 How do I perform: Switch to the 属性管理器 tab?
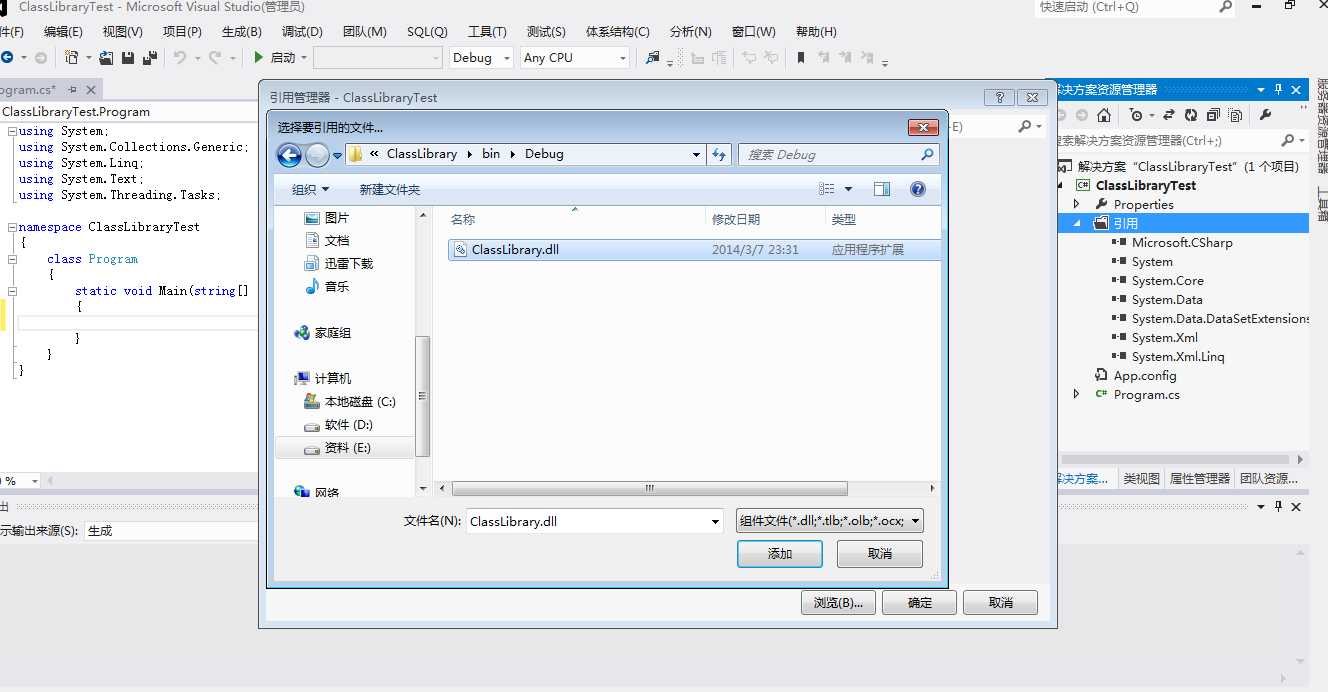point(1199,479)
